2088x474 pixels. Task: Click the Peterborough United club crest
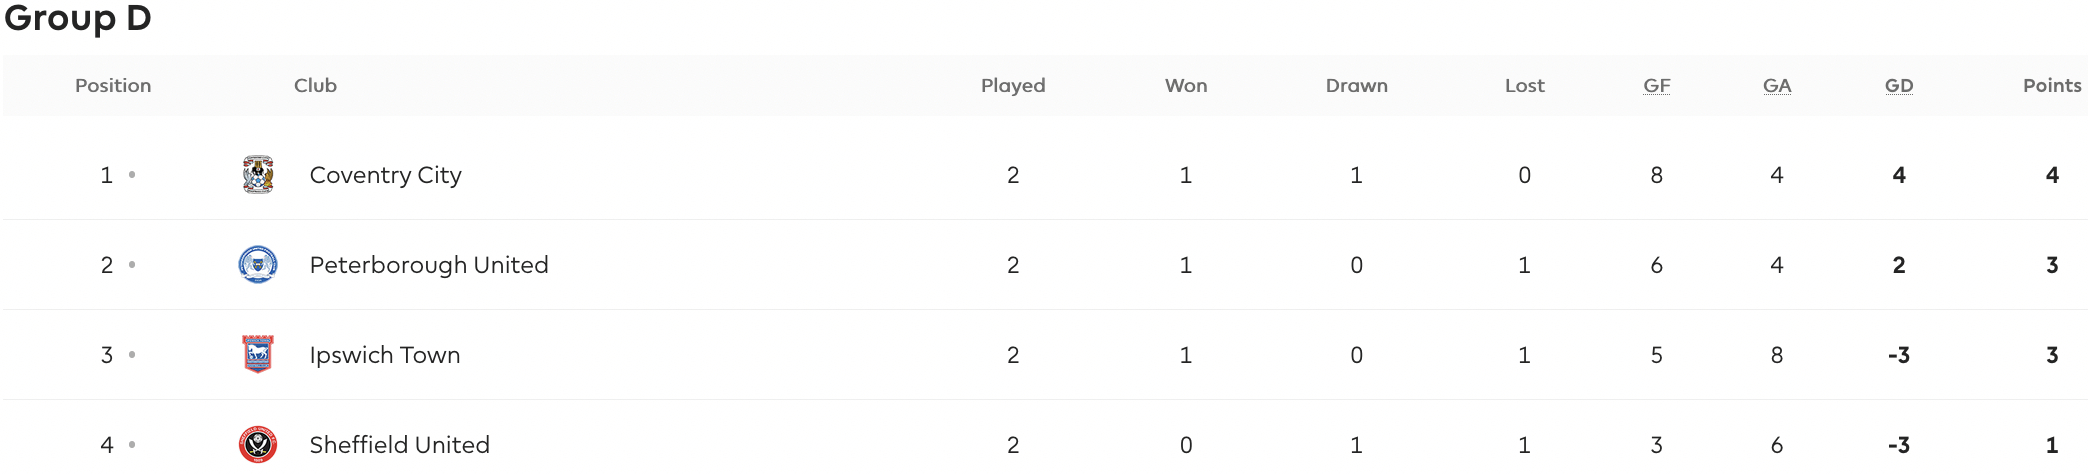pyautogui.click(x=258, y=265)
